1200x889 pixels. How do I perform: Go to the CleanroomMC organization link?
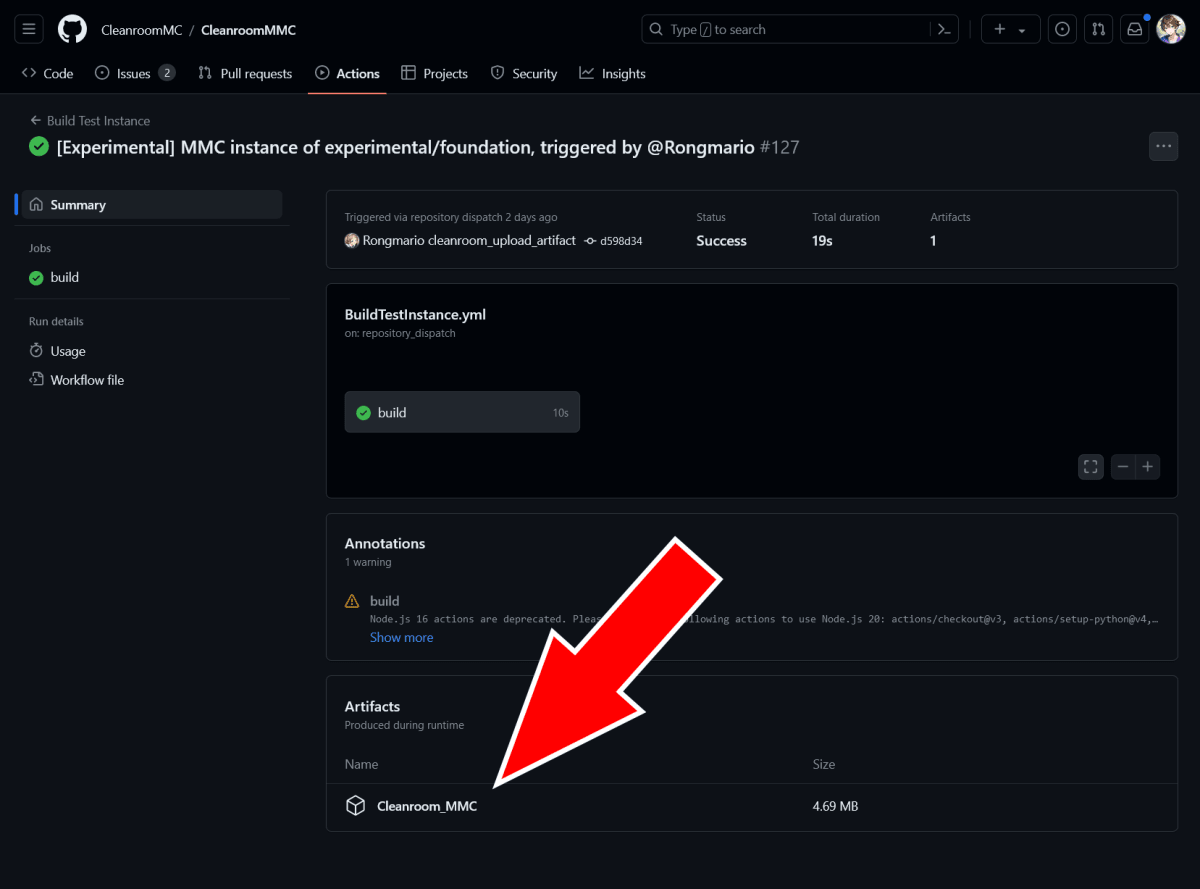141,30
